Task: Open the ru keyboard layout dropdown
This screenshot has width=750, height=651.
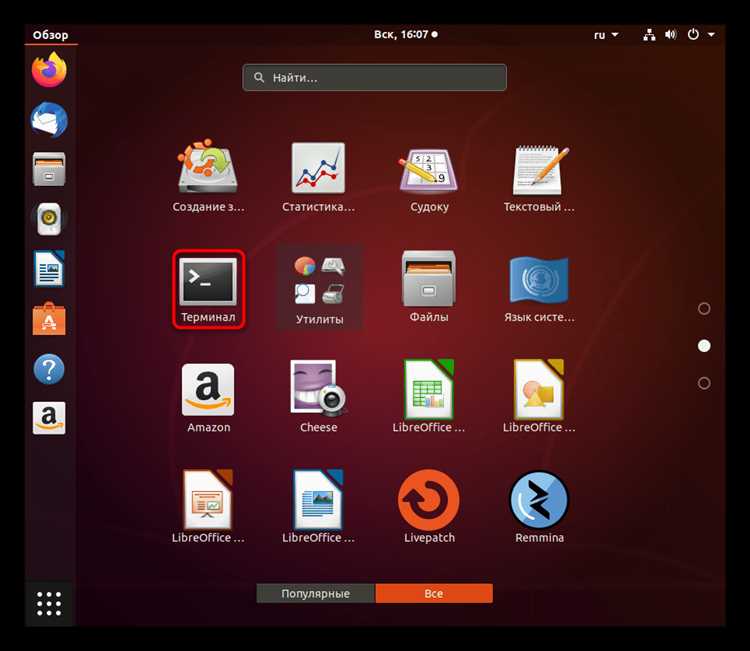Action: point(606,35)
